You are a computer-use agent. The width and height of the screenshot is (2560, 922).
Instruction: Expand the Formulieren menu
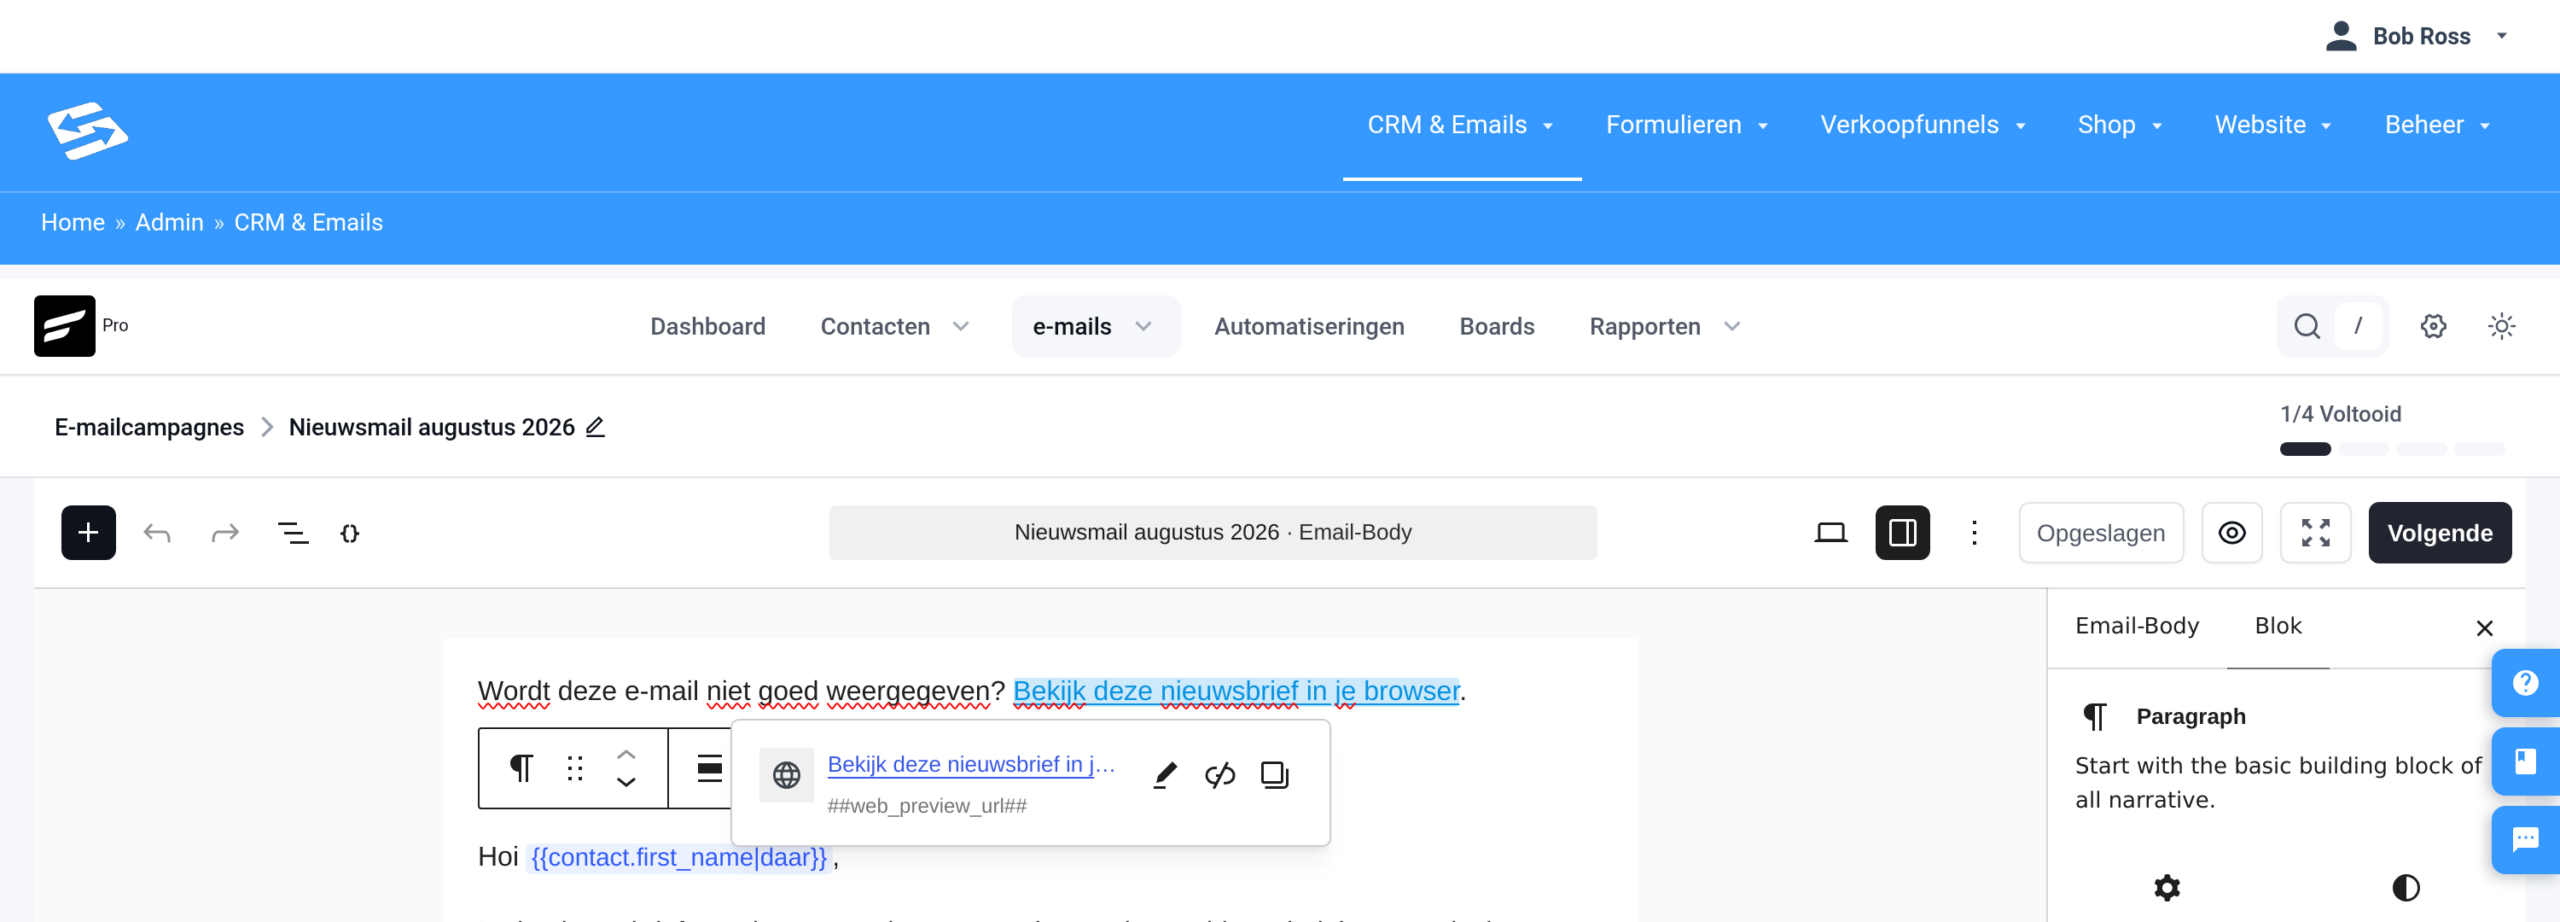click(x=1688, y=125)
